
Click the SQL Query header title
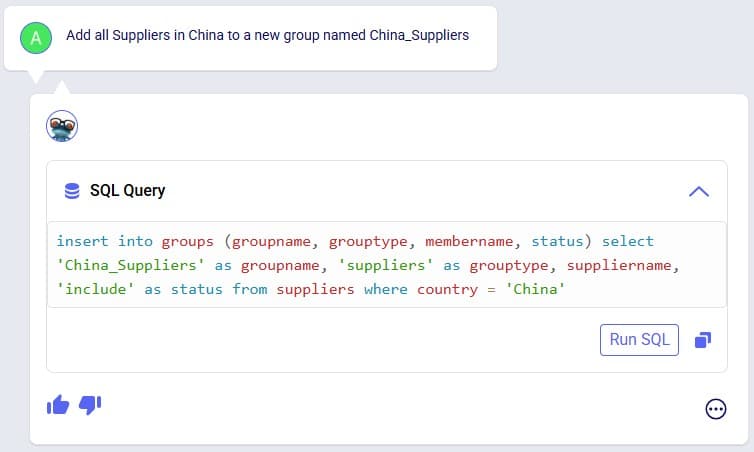[x=127, y=190]
